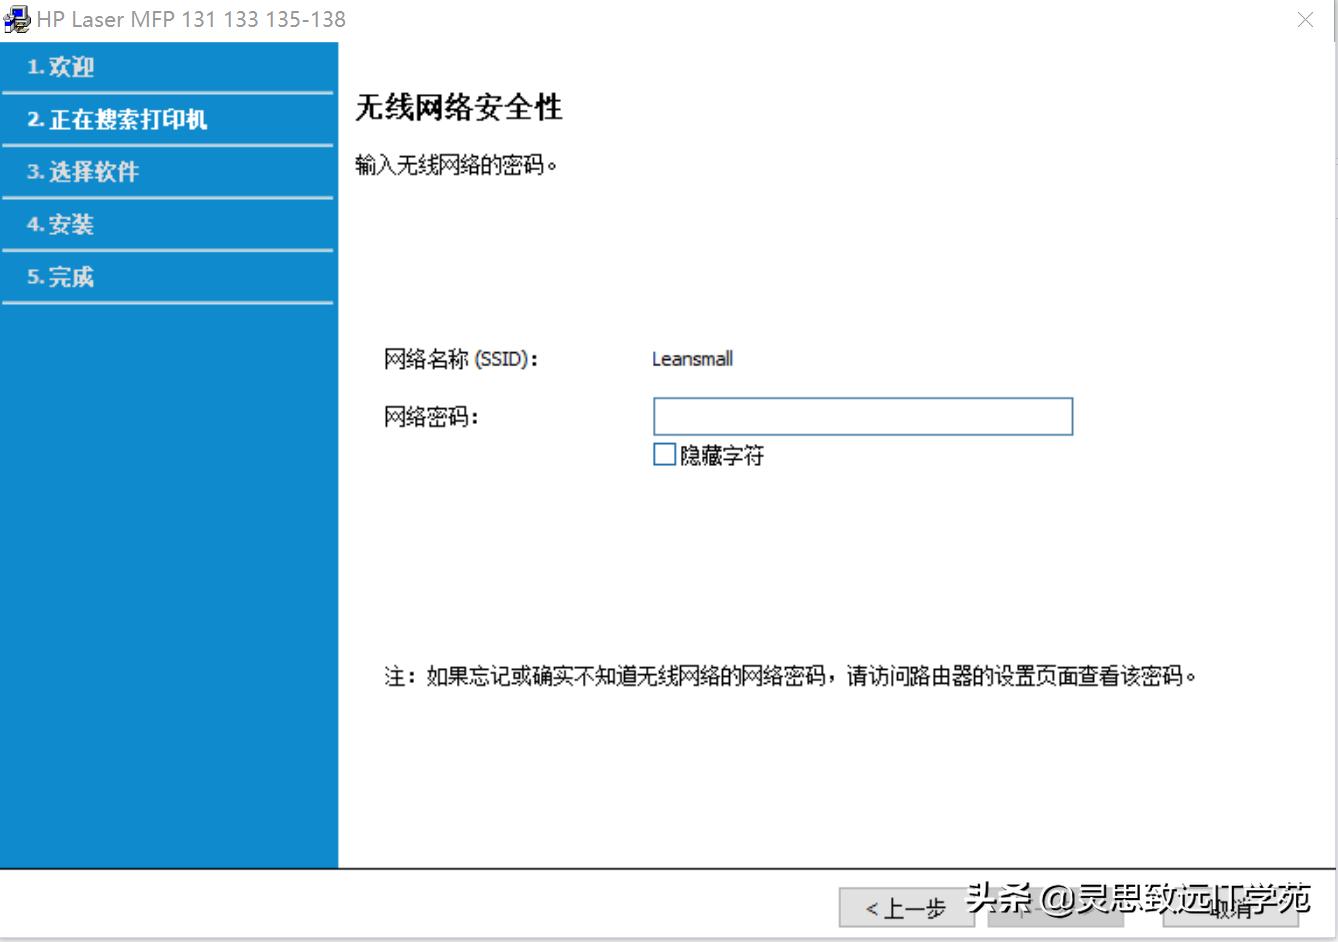Click the HP installer icon in the title bar
The image size is (1338, 942).
pyautogui.click(x=17, y=18)
